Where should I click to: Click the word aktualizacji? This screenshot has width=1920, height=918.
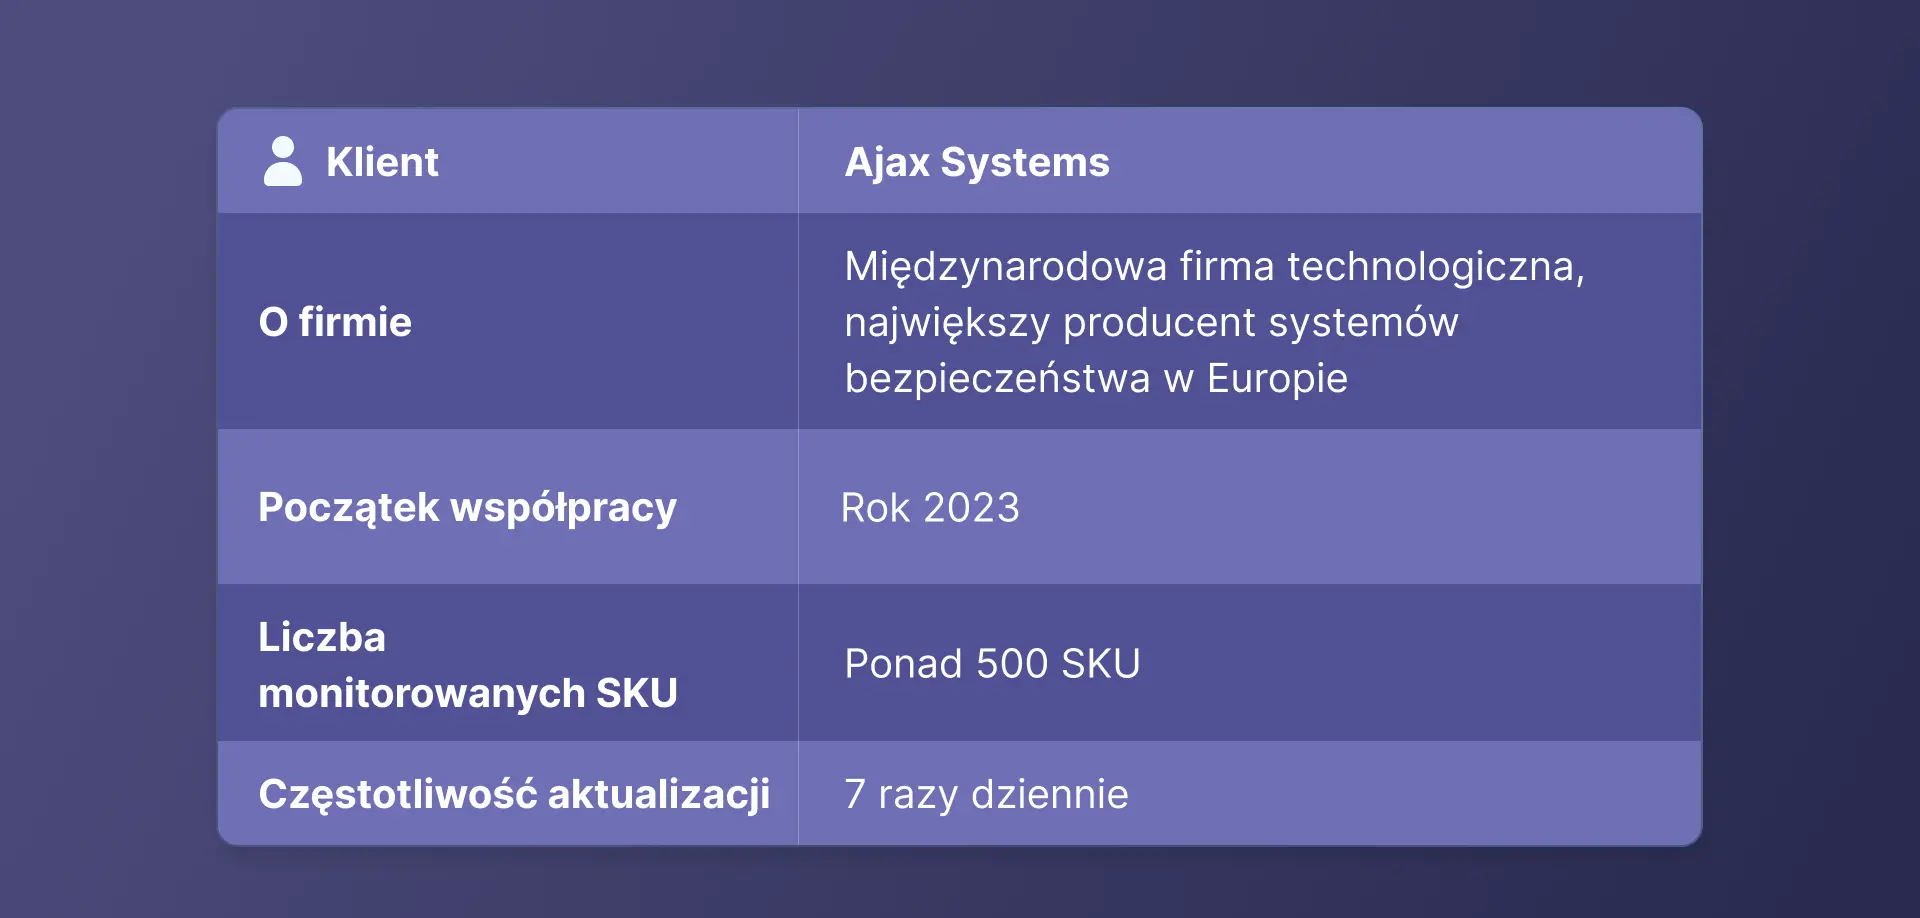tap(659, 795)
